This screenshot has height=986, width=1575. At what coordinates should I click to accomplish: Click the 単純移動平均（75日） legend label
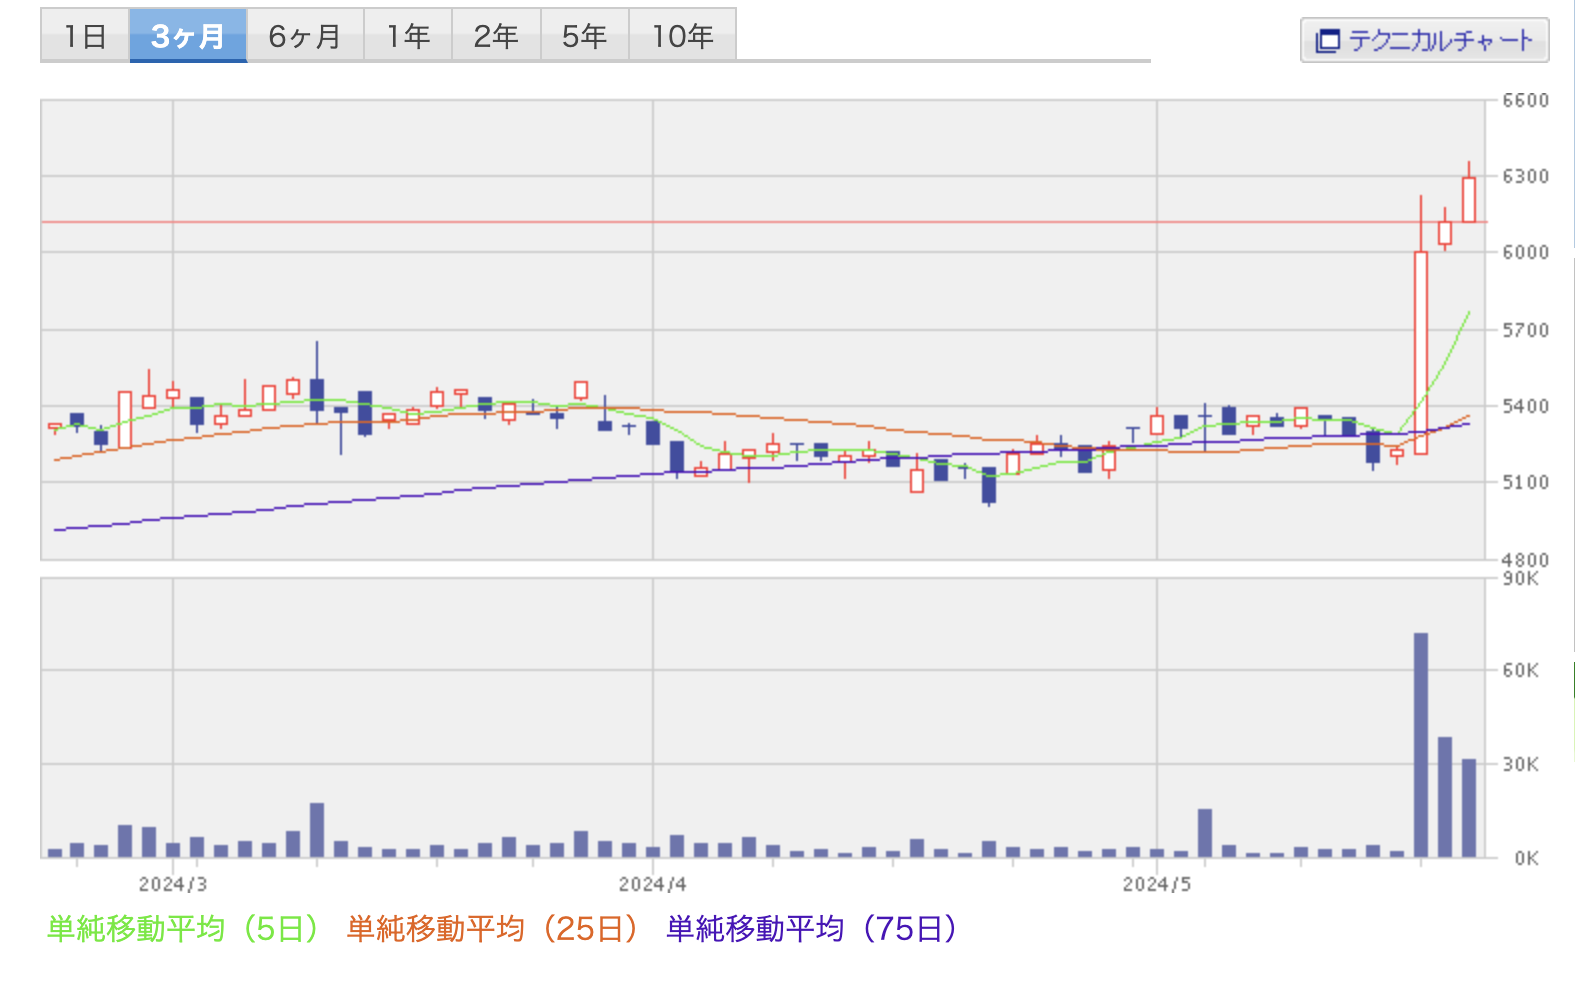[x=812, y=929]
